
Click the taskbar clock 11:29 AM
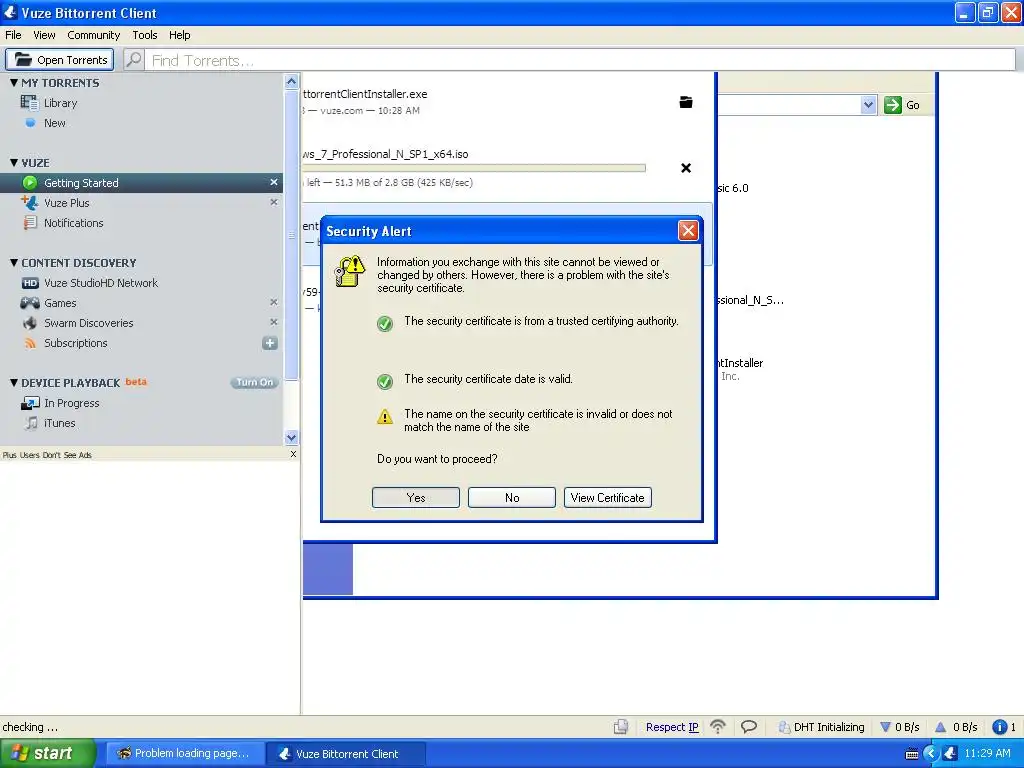987,753
